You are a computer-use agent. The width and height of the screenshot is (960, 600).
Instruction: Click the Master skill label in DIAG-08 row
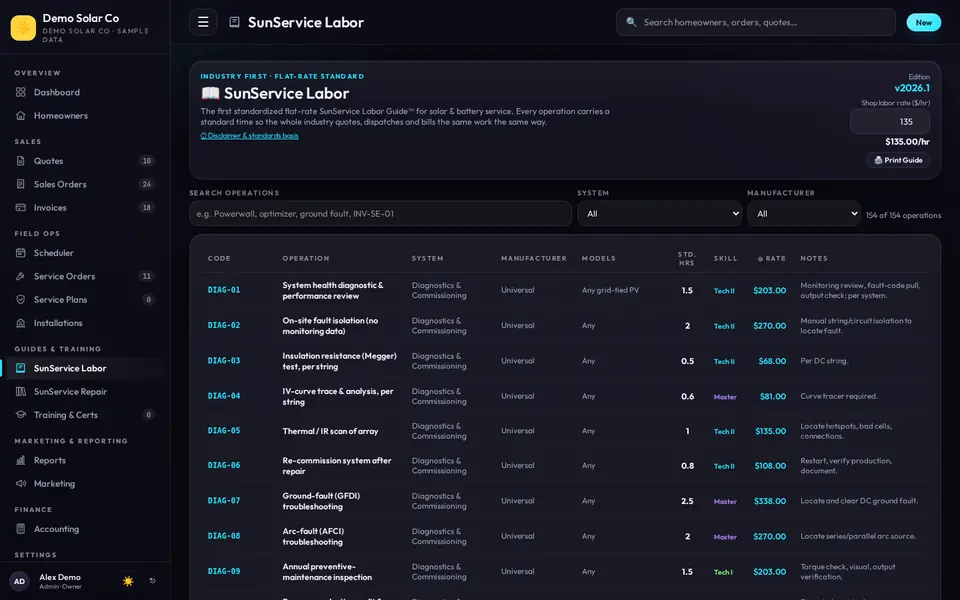[x=725, y=537]
